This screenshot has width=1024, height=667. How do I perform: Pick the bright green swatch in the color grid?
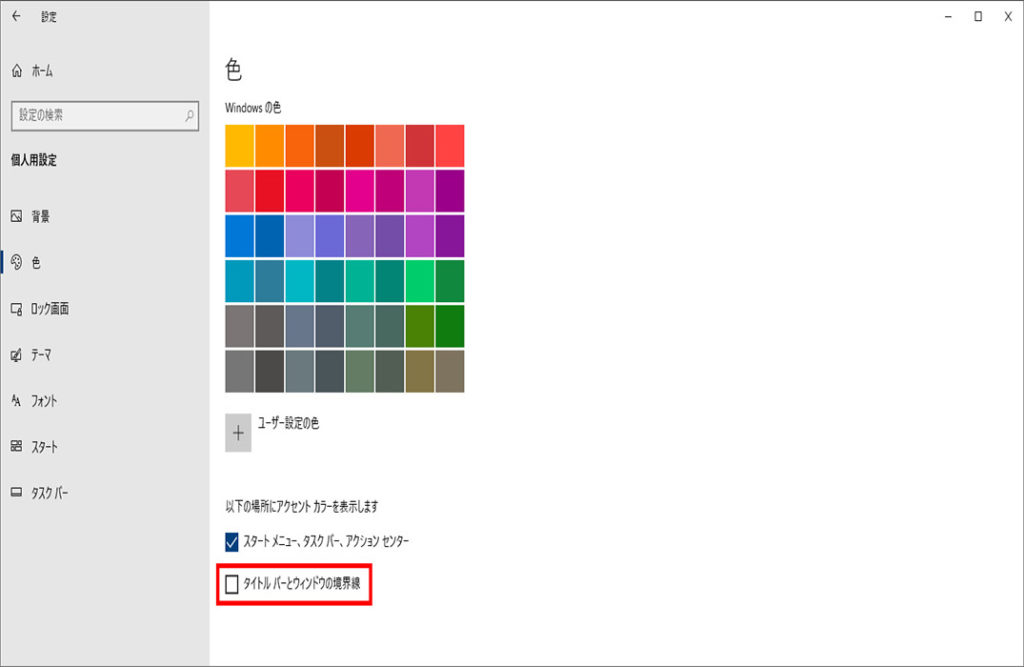point(420,280)
